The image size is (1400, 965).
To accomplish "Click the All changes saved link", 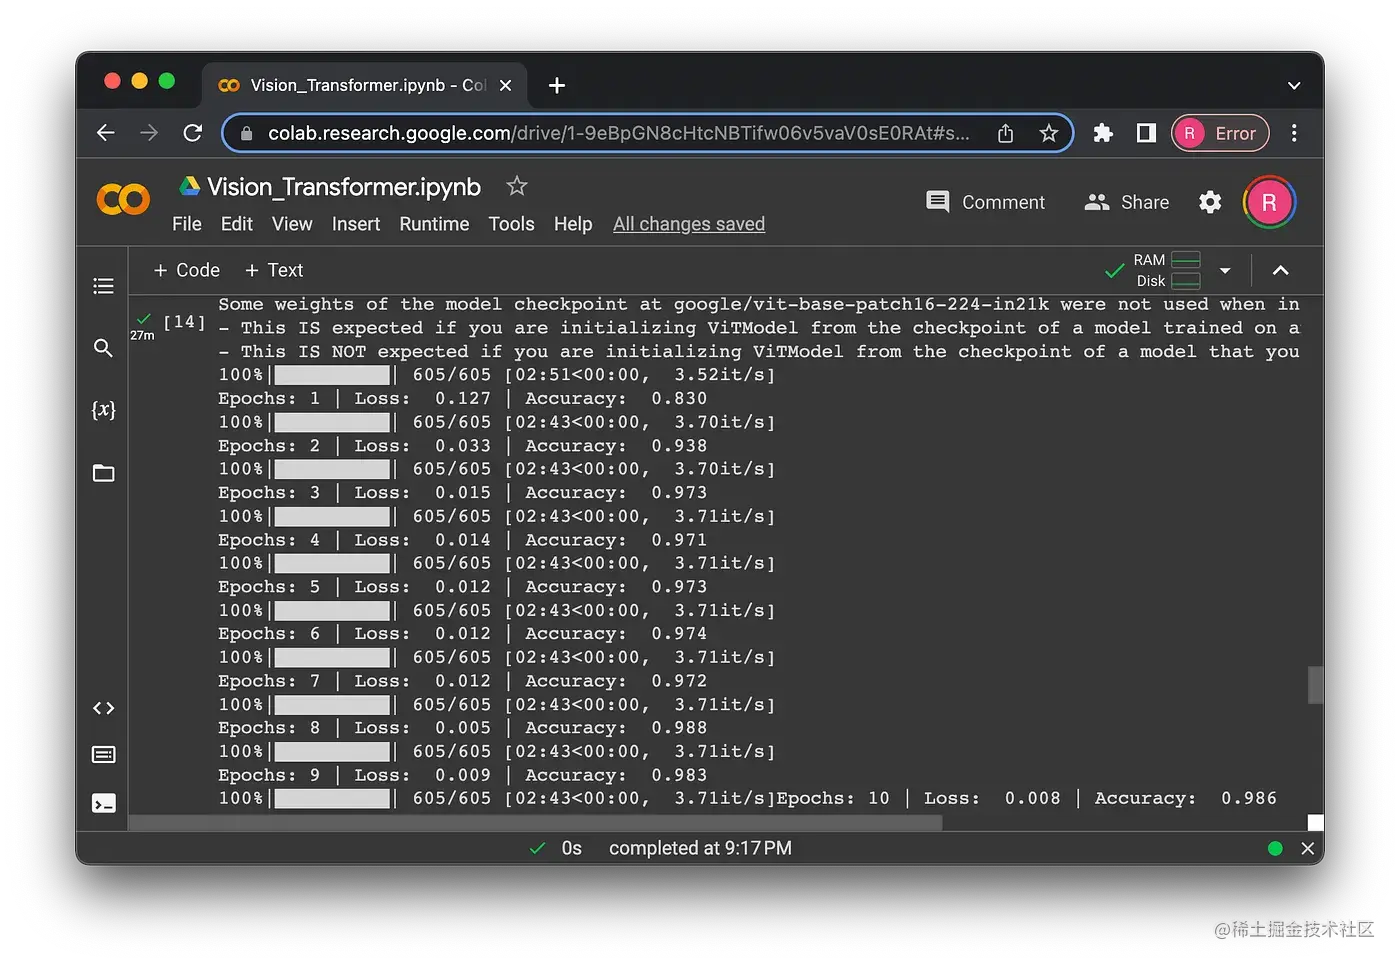I will click(x=689, y=224).
